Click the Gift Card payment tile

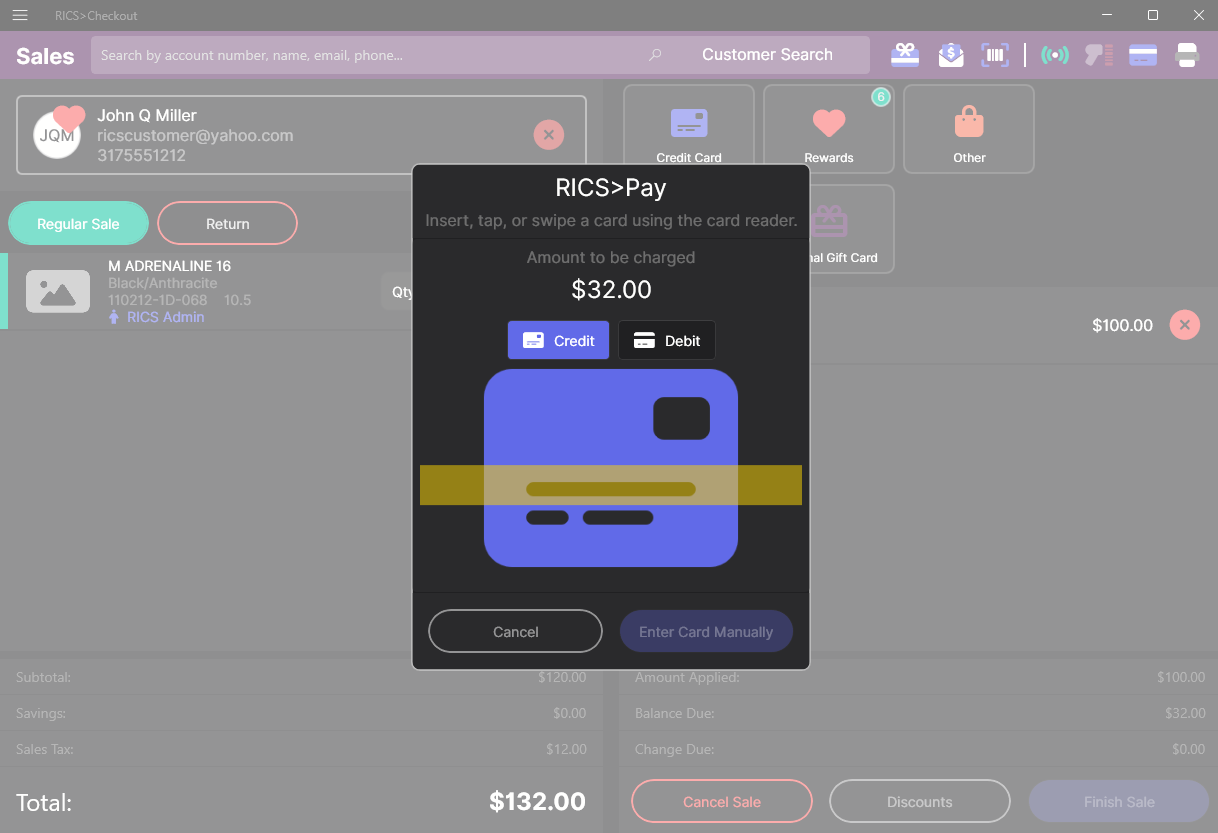[x=850, y=229]
